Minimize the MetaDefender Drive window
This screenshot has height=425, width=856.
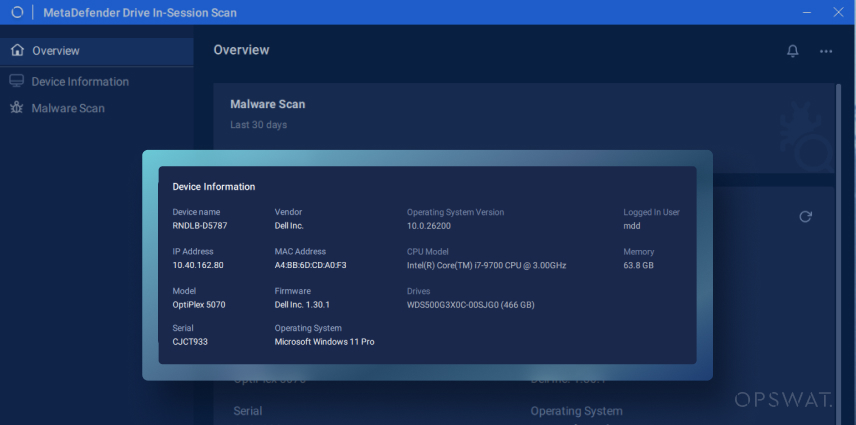click(x=807, y=12)
